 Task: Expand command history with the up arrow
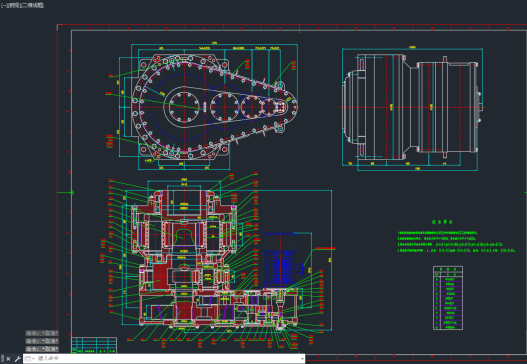tap(302, 359)
